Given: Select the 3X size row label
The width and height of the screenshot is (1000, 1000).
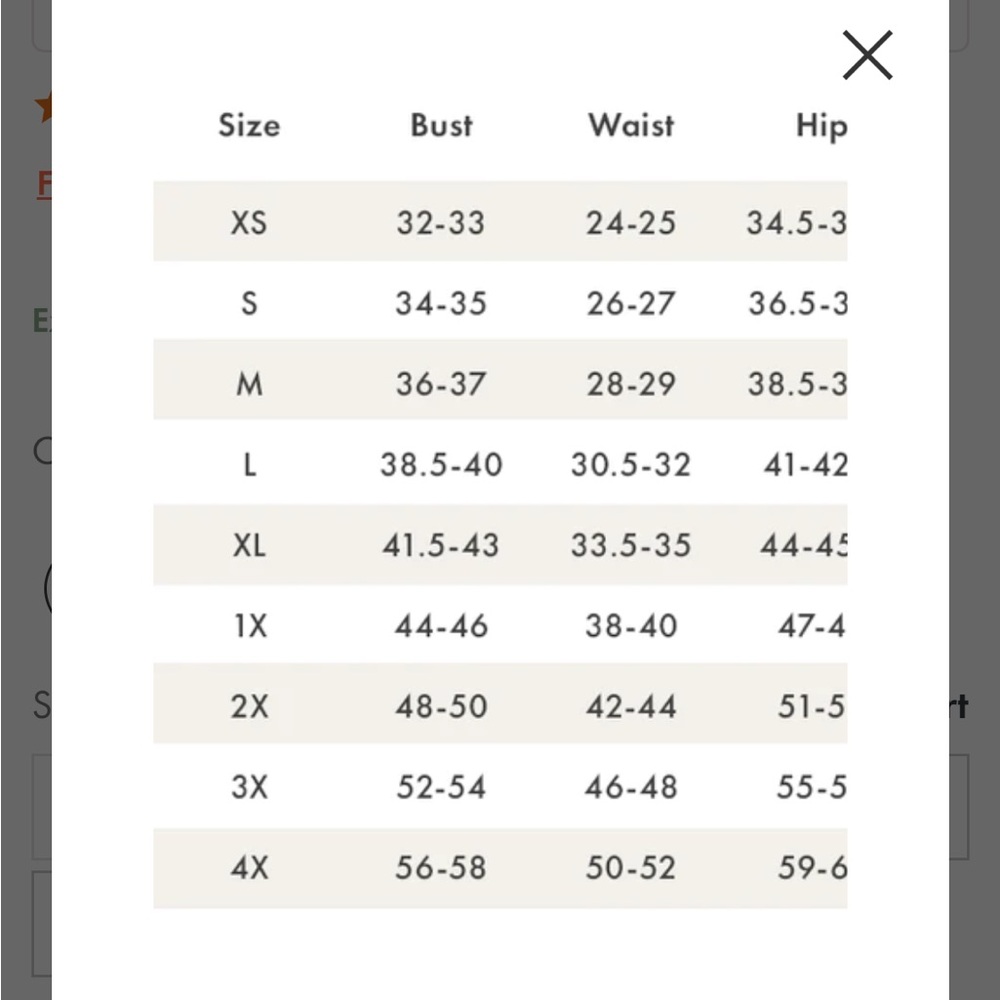Looking at the screenshot, I should tap(249, 787).
